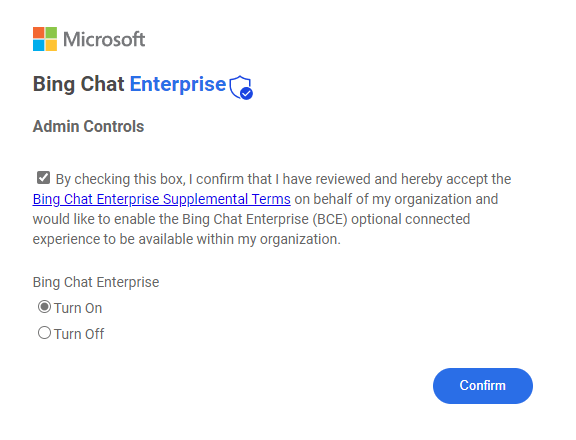Click the 'Bing Chat' title text

pos(79,84)
